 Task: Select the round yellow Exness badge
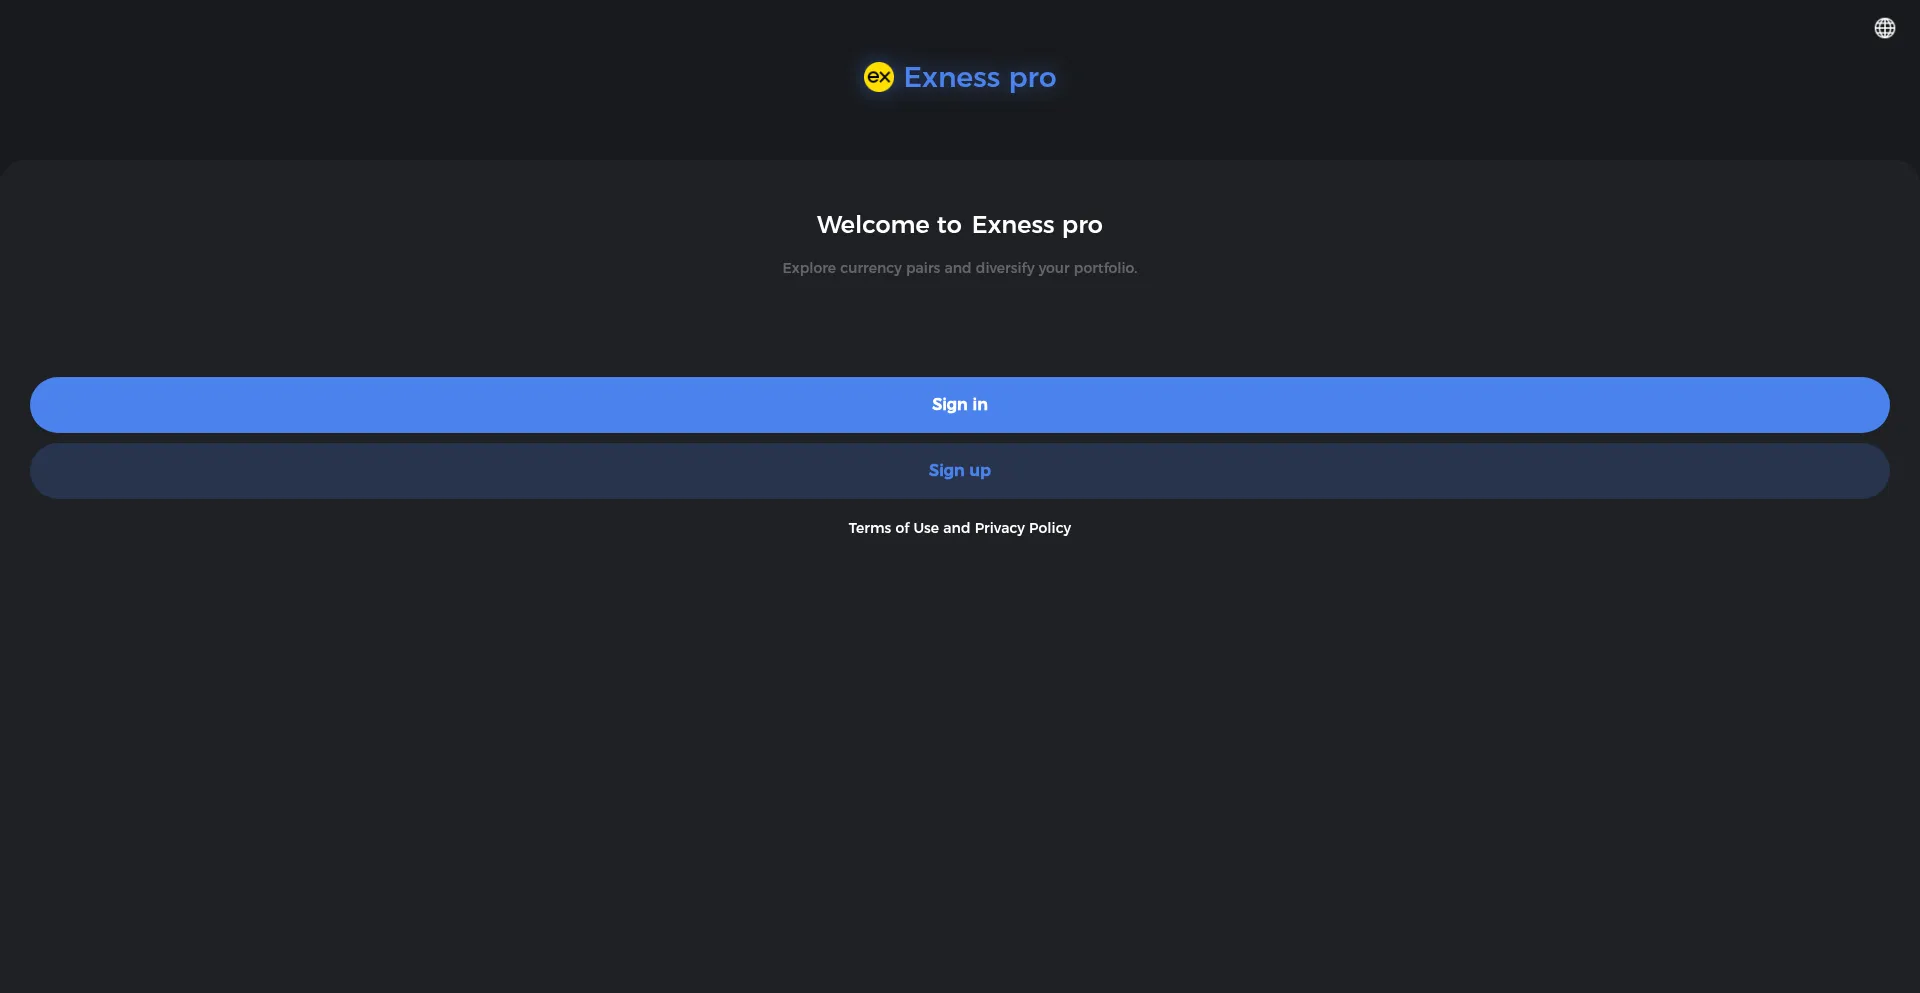click(x=878, y=77)
